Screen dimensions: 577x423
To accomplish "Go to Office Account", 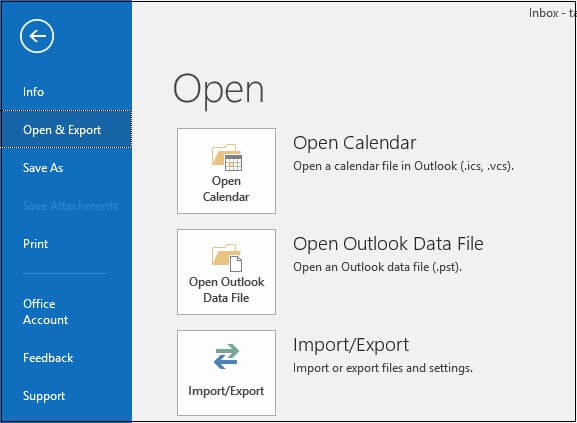I will [x=46, y=312].
